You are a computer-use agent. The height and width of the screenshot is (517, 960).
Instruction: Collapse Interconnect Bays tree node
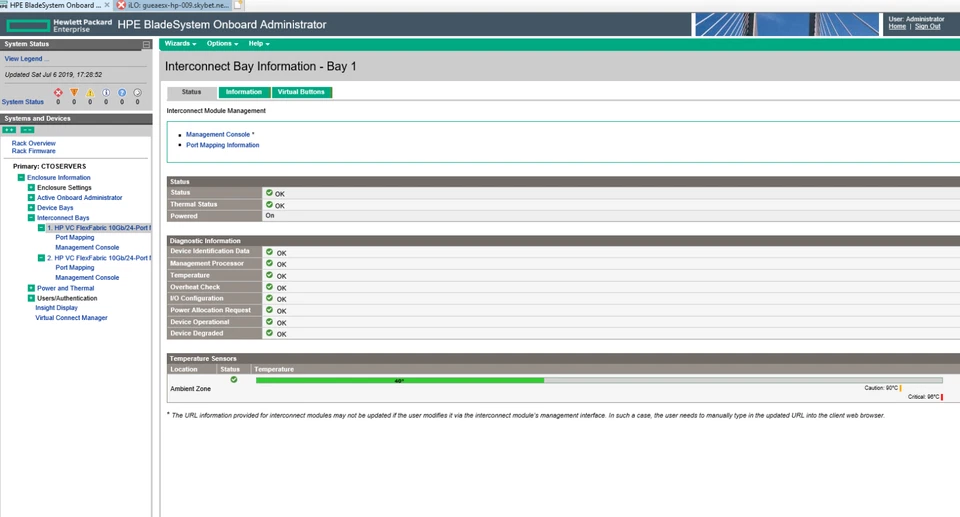(x=31, y=217)
